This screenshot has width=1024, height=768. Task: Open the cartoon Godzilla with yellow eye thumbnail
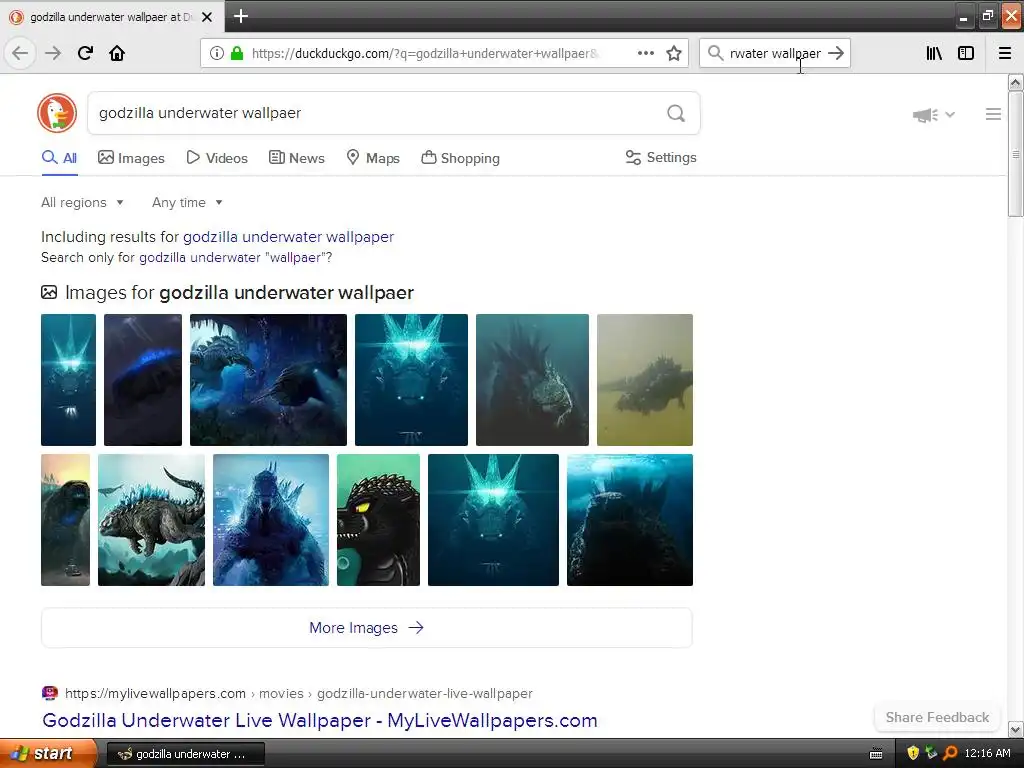tap(378, 520)
